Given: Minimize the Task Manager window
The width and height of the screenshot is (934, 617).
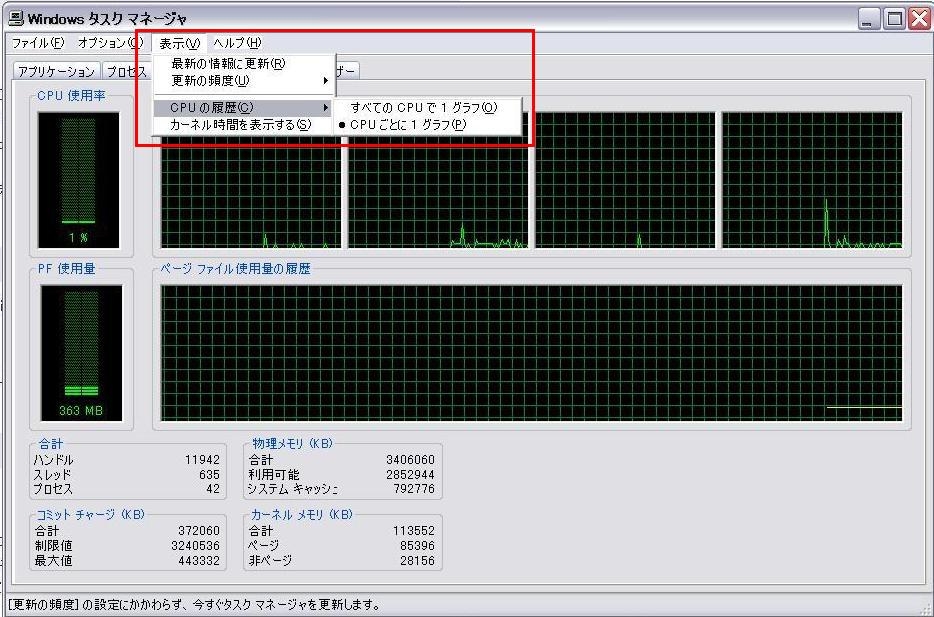Looking at the screenshot, I should 868,19.
